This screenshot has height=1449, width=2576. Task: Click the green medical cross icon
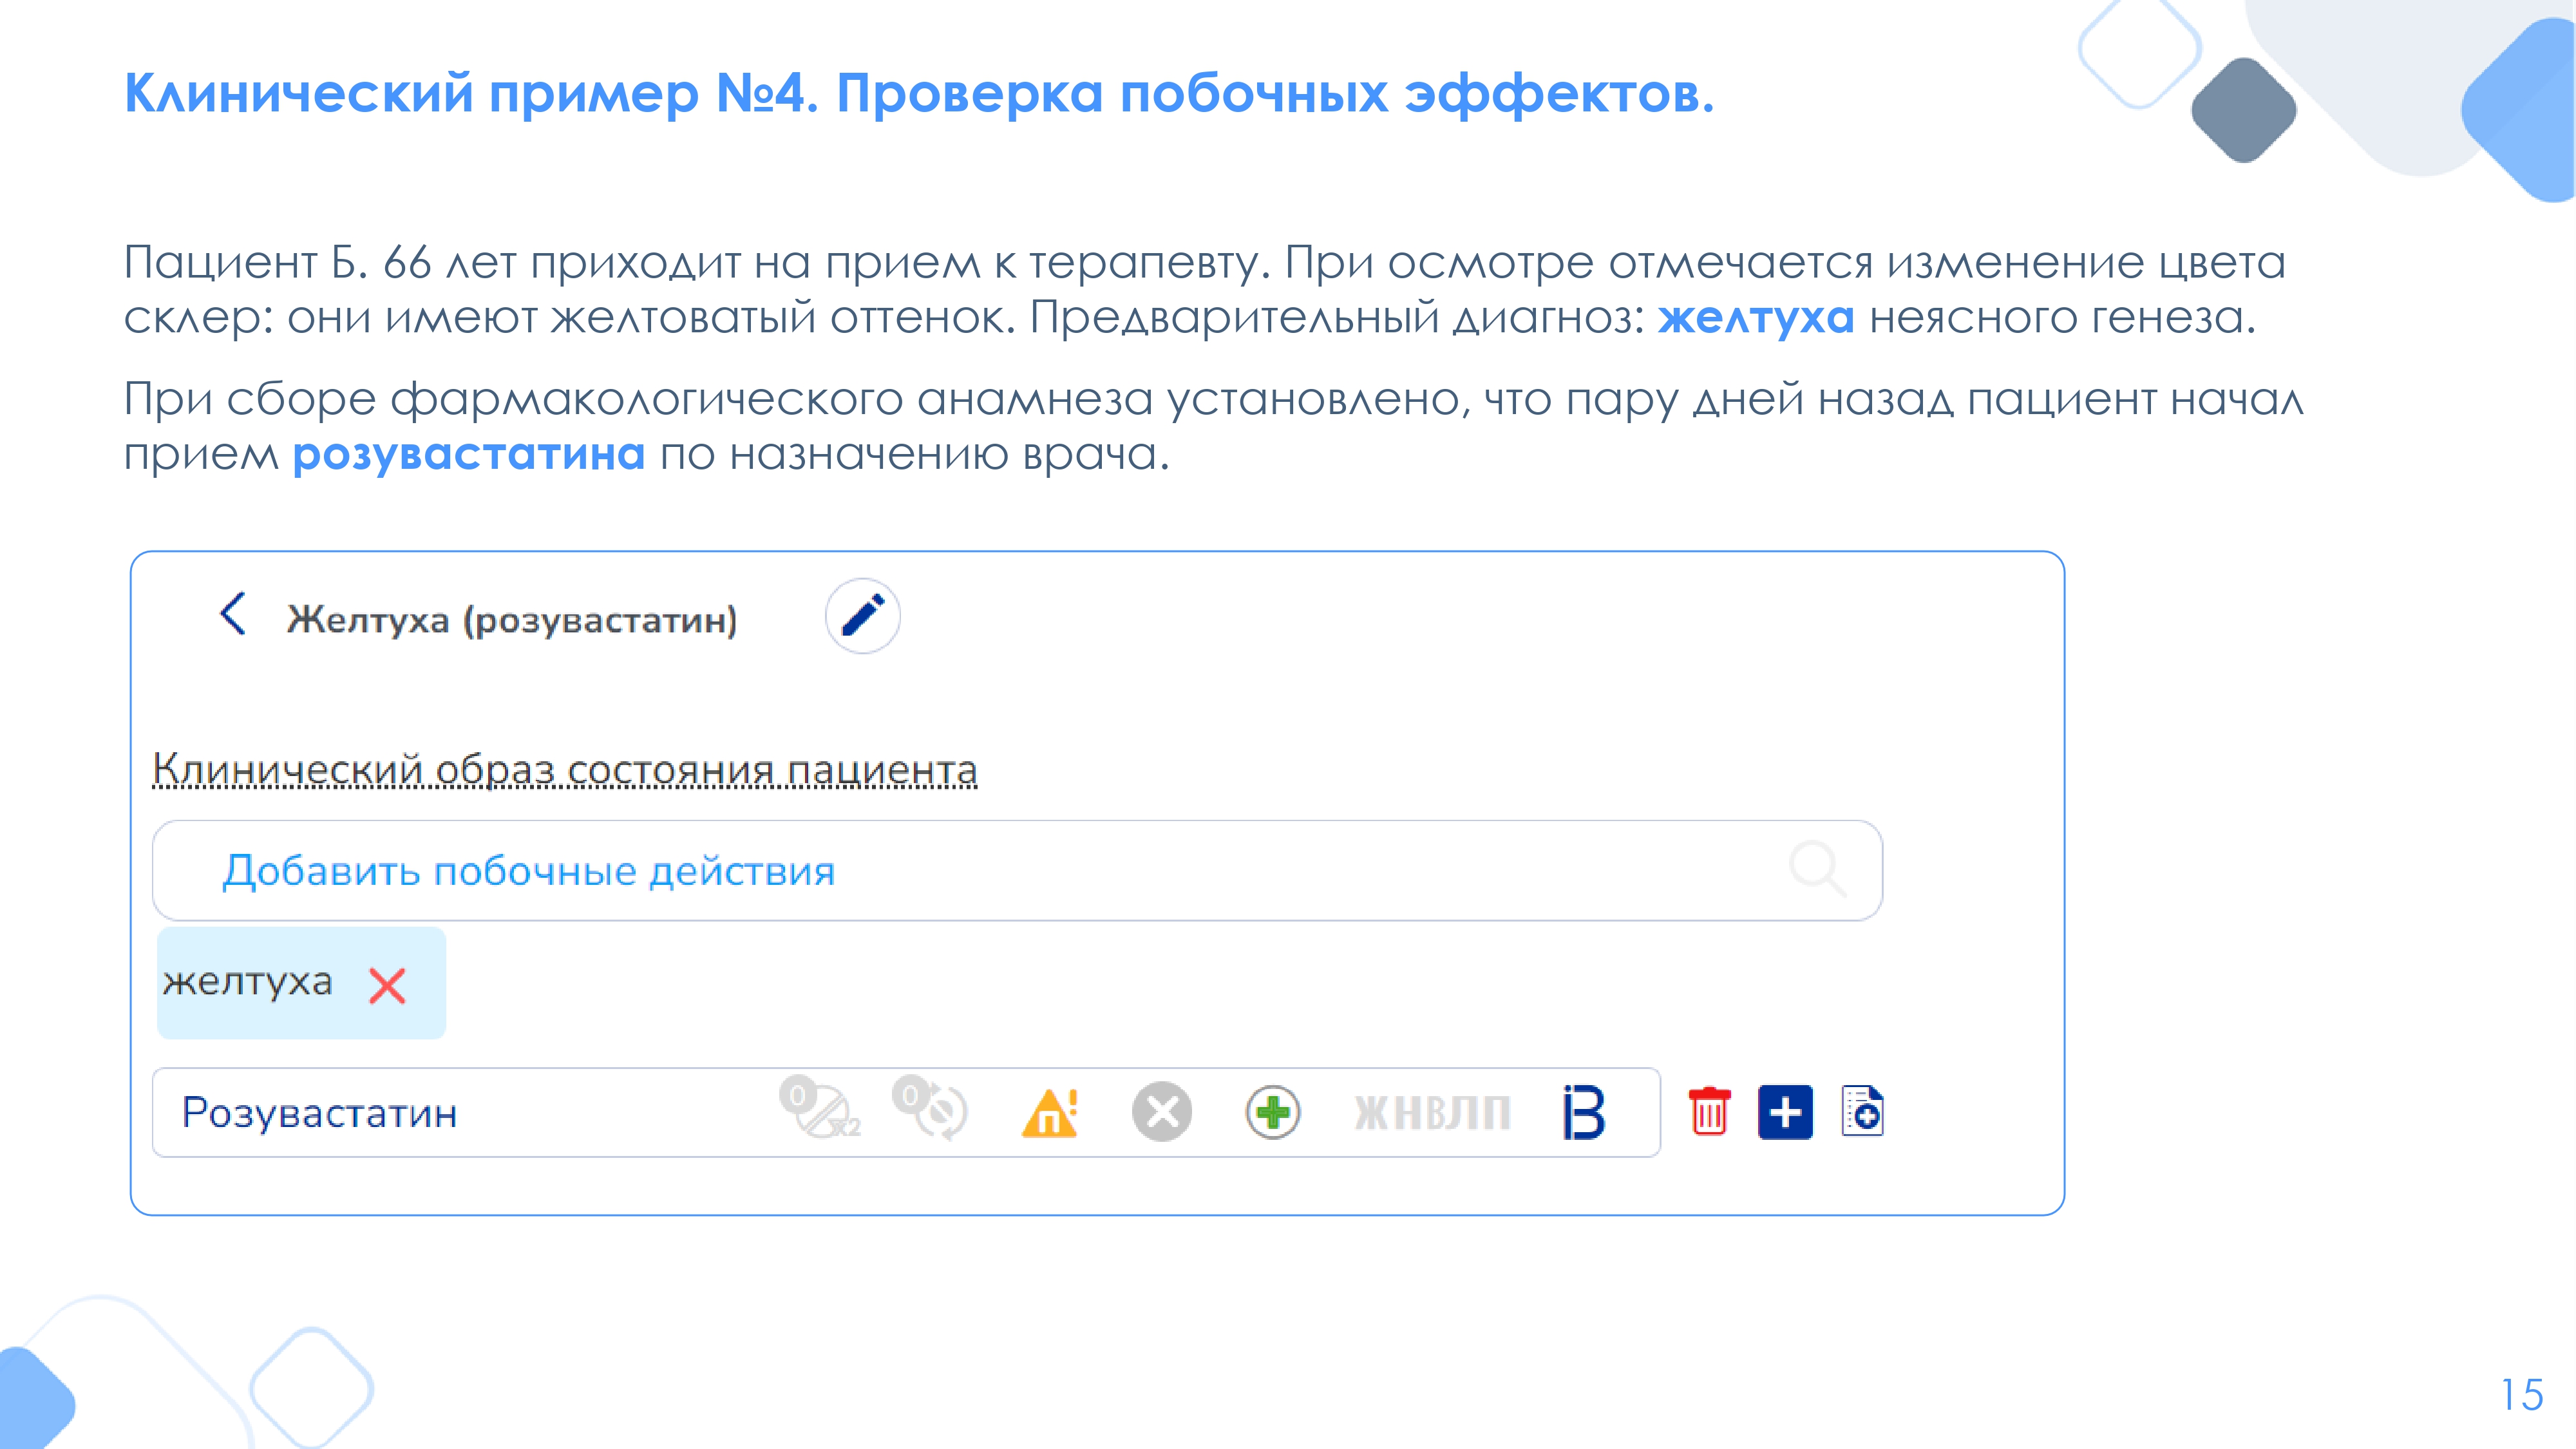(x=1272, y=1112)
